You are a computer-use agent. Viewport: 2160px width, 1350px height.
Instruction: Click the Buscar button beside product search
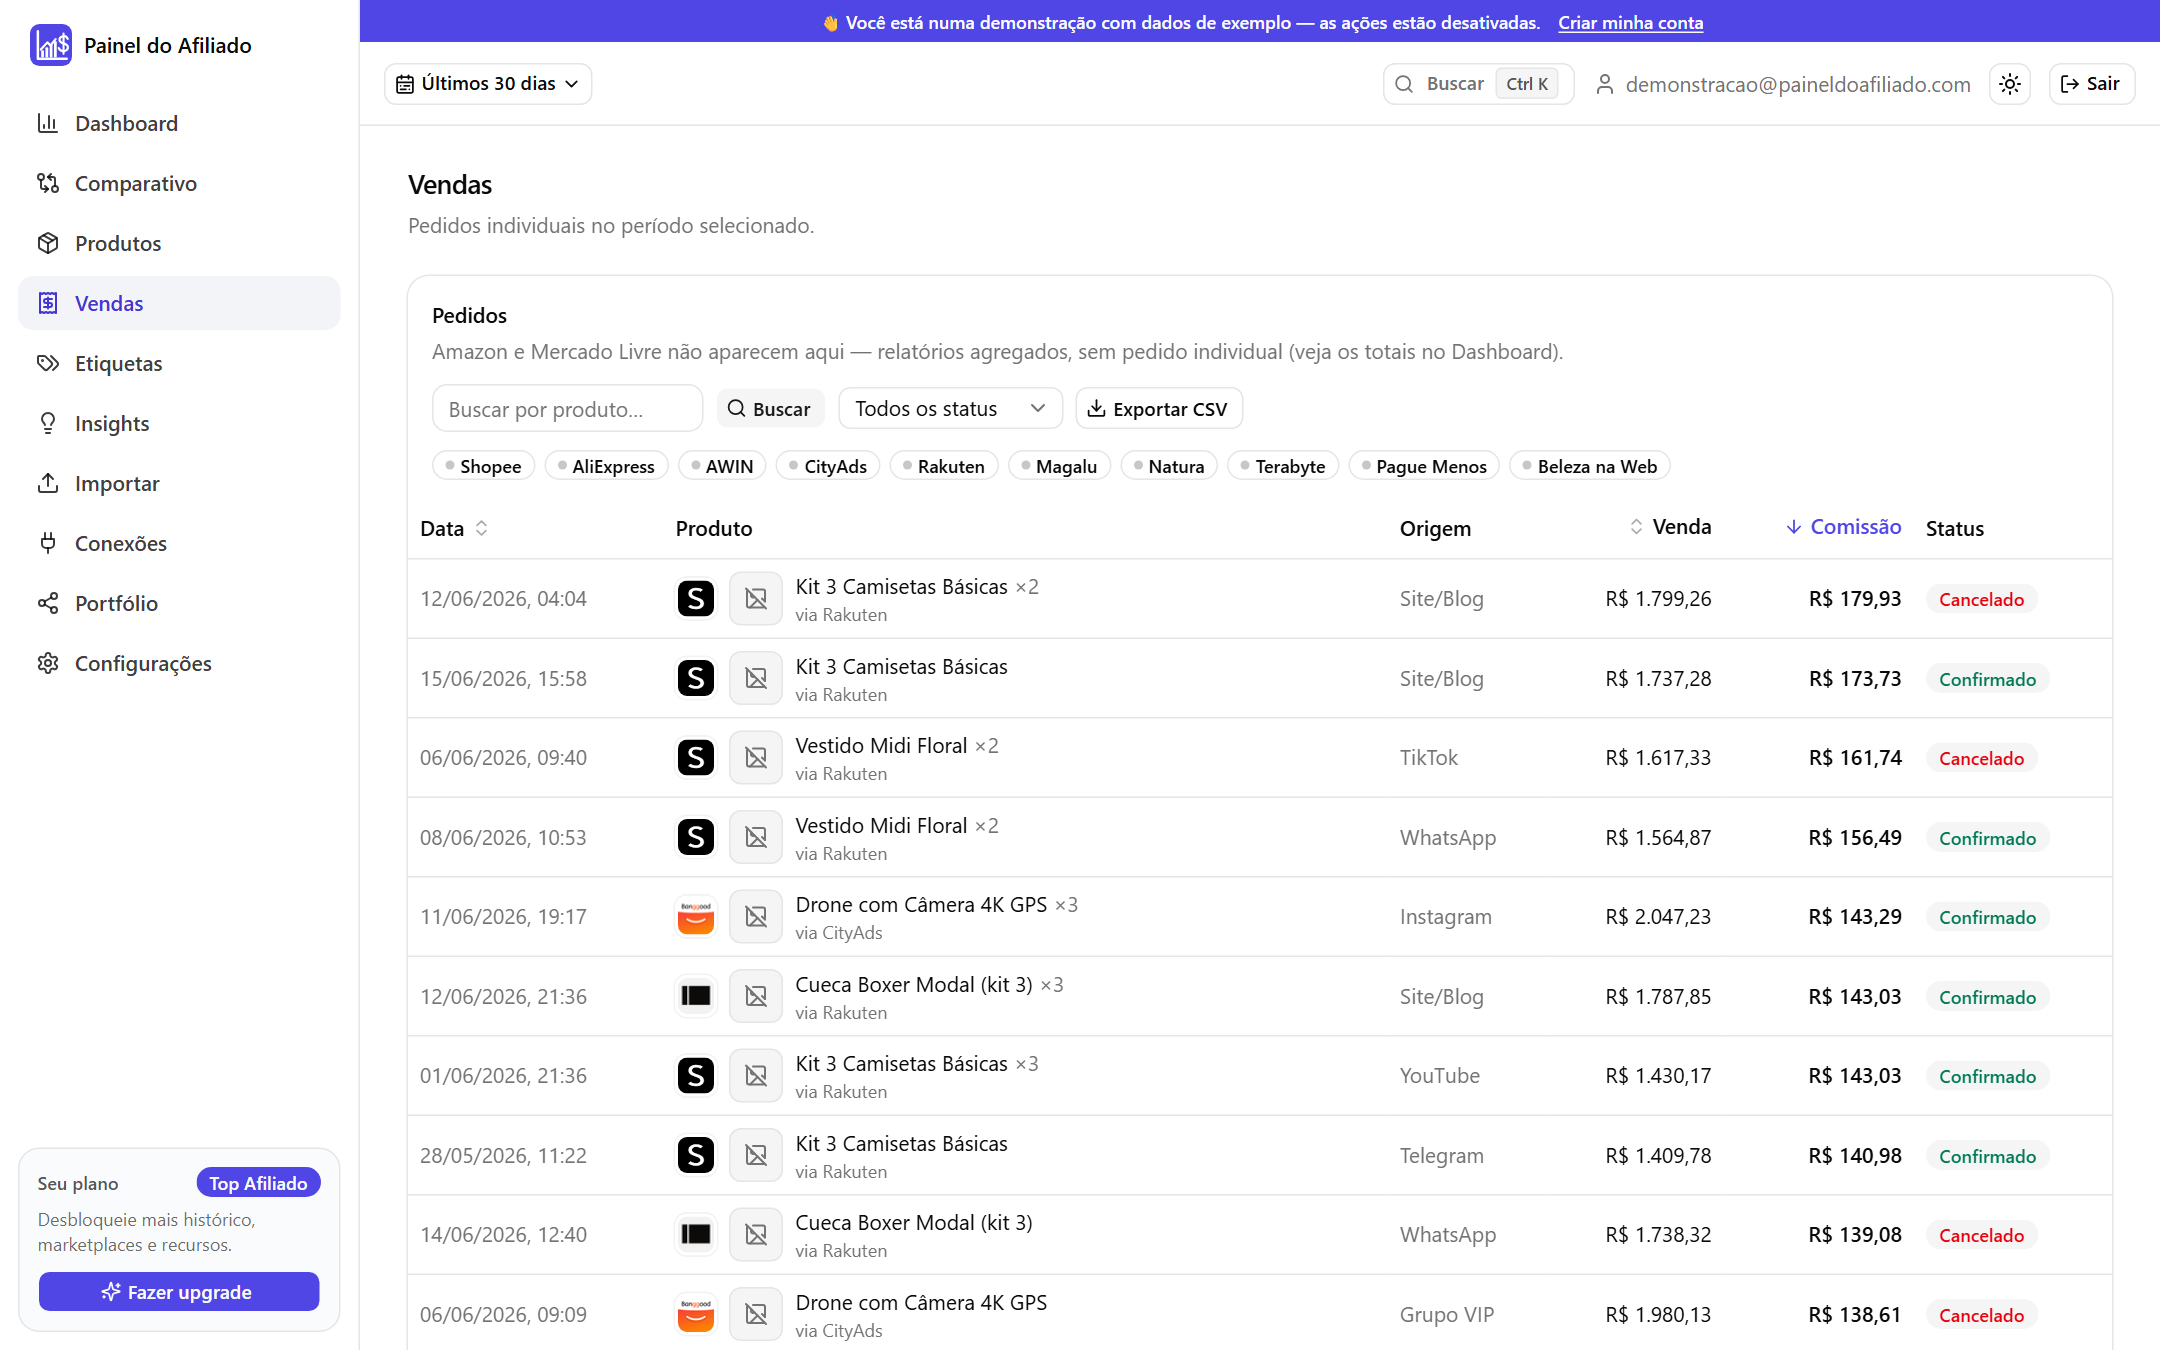coord(769,409)
